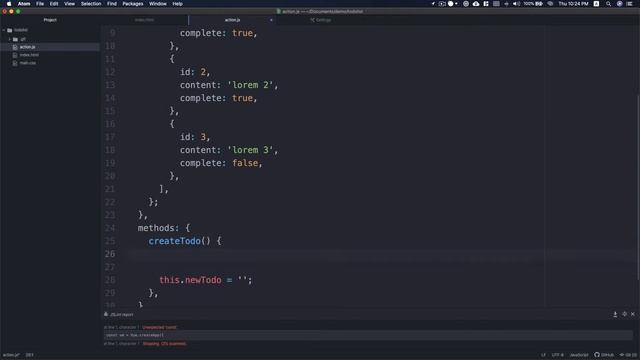Close the JSLint report panel
The height and width of the screenshot is (360, 640).
pyautogui.click(x=633, y=314)
